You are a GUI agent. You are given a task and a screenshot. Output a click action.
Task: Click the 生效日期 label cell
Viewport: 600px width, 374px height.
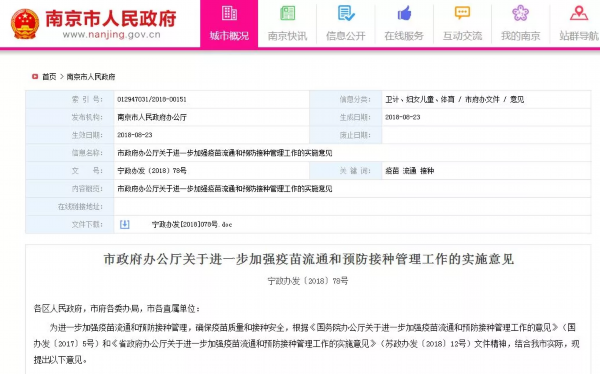(70, 135)
